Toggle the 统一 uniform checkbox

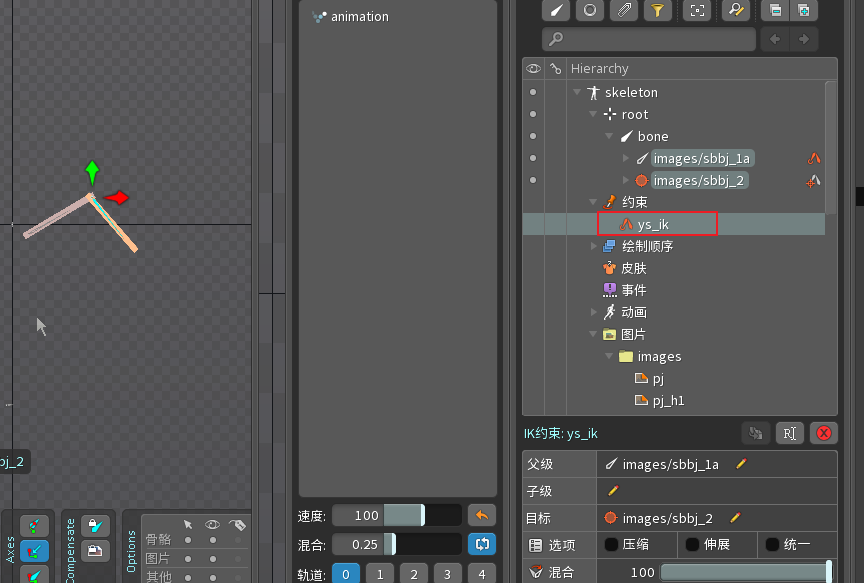click(772, 545)
